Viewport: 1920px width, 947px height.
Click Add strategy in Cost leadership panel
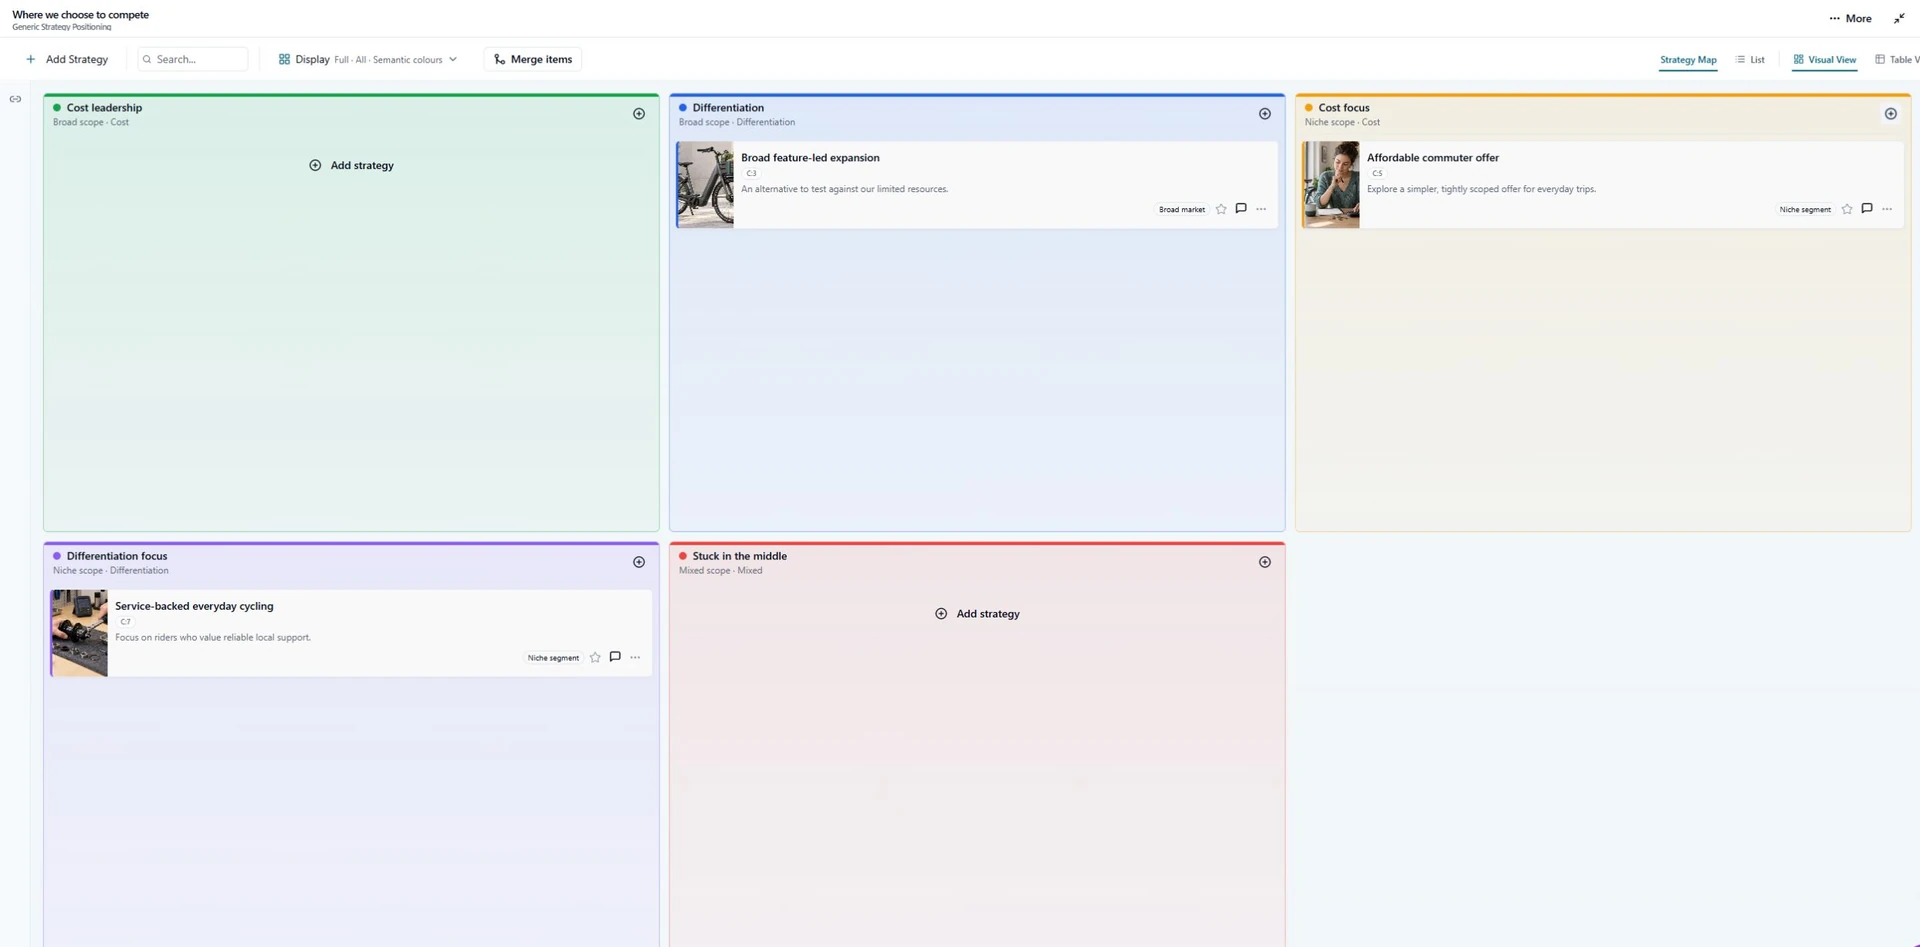click(x=351, y=165)
